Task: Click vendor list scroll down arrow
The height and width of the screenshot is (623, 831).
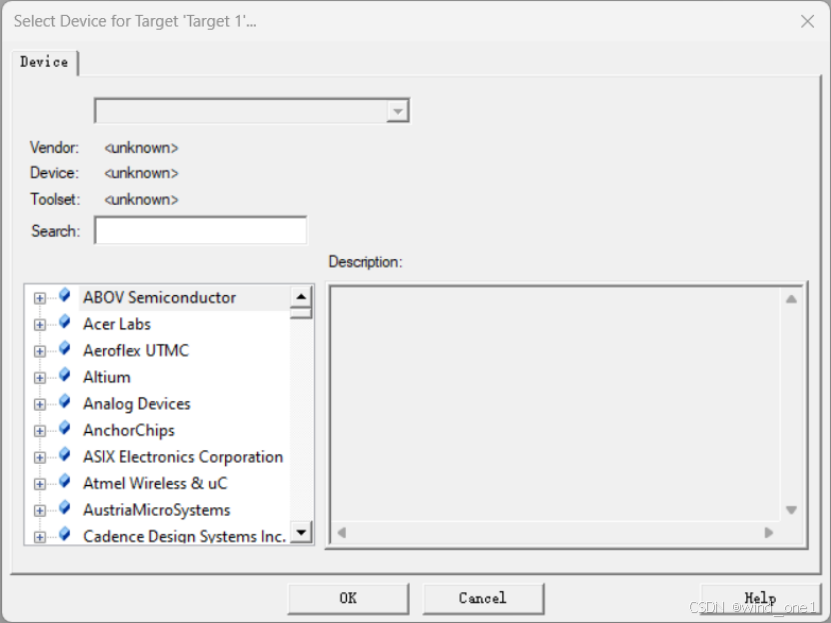Action: pyautogui.click(x=301, y=531)
